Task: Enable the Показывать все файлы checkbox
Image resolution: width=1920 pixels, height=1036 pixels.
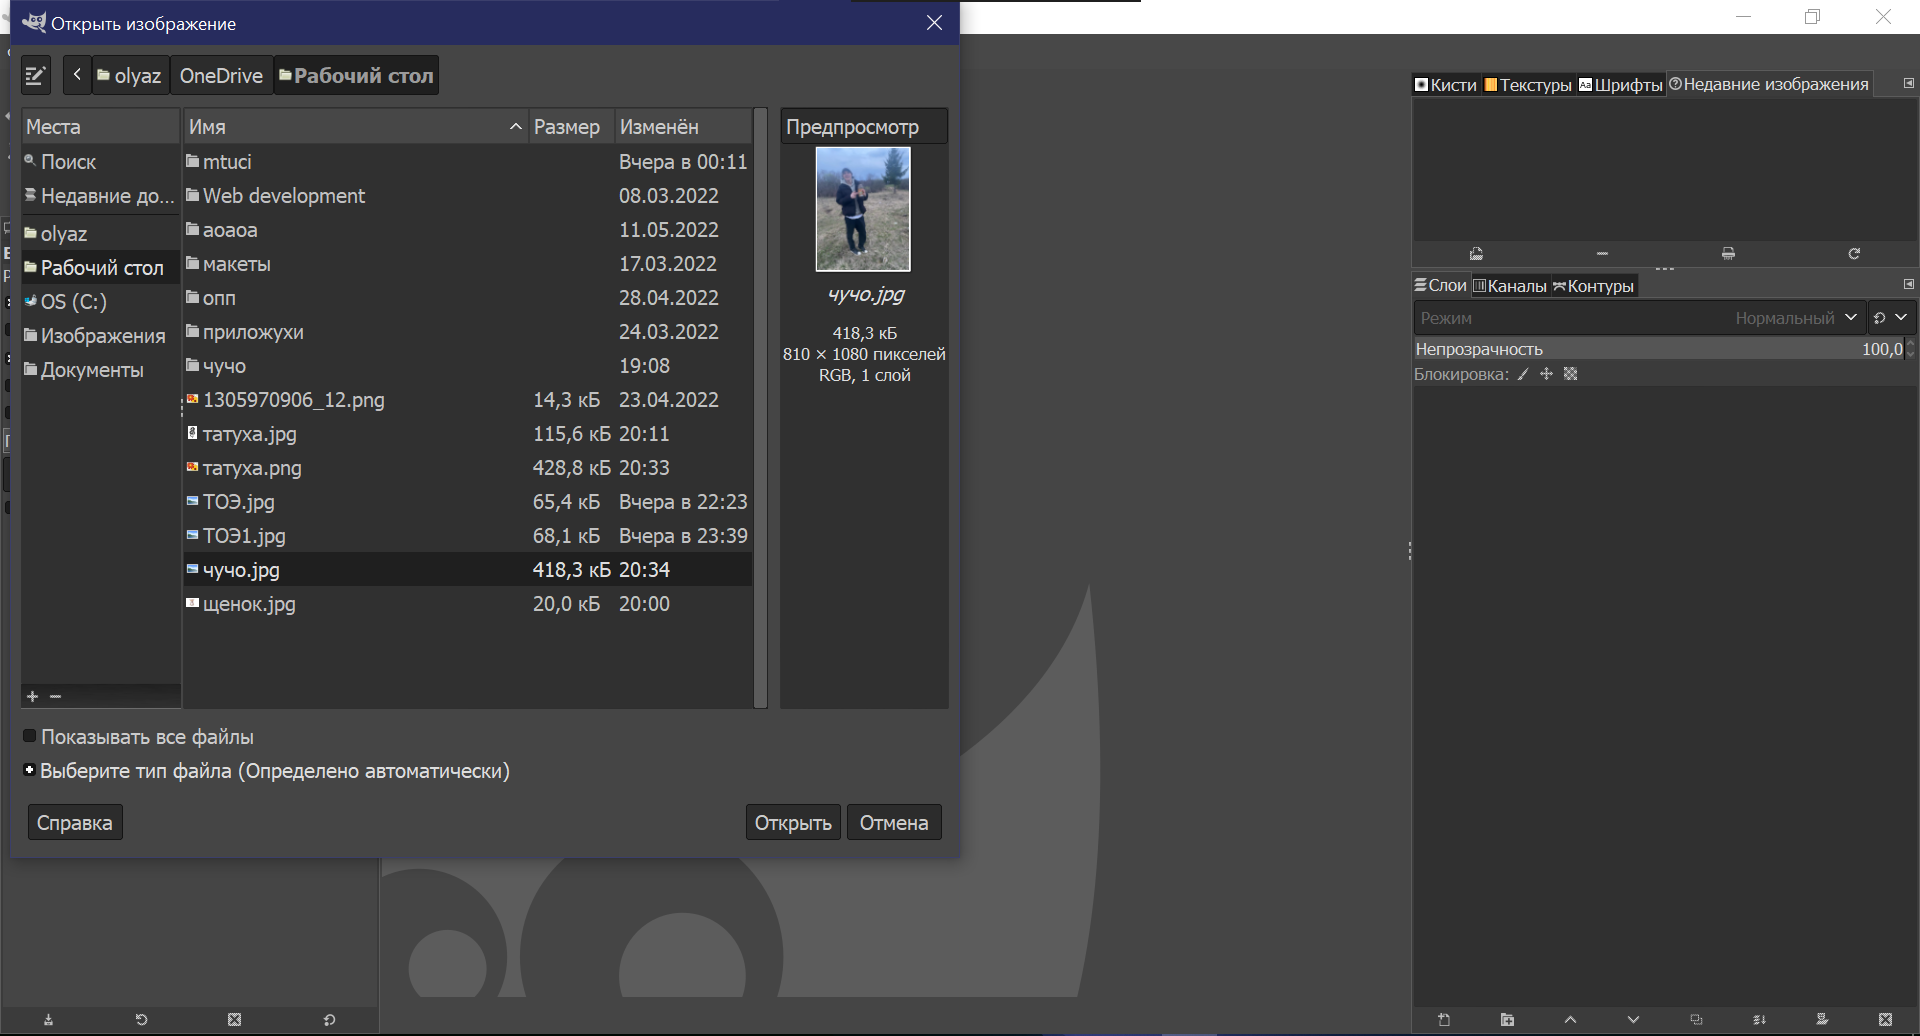Action: tap(30, 736)
